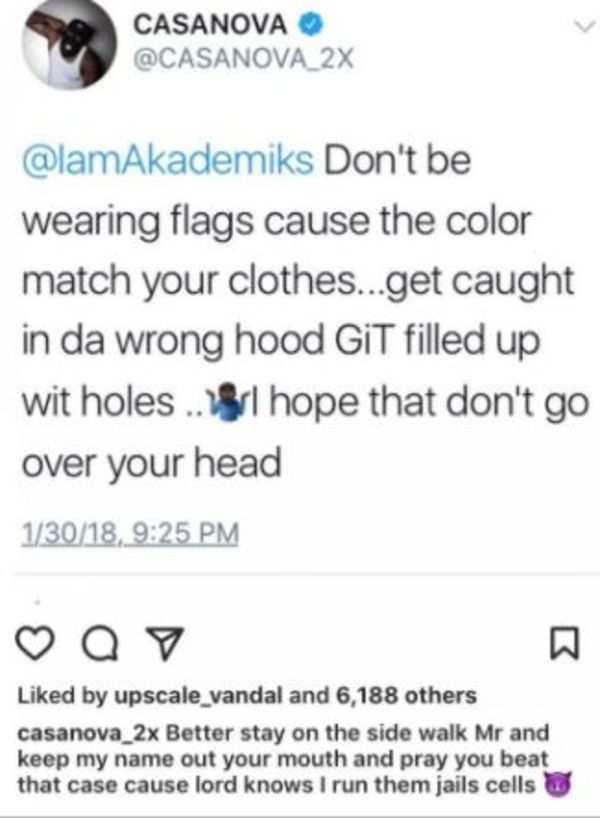The width and height of the screenshot is (600, 818).
Task: Open the tweet timestamp 1/30/18, 9:25 PM
Action: pos(130,534)
